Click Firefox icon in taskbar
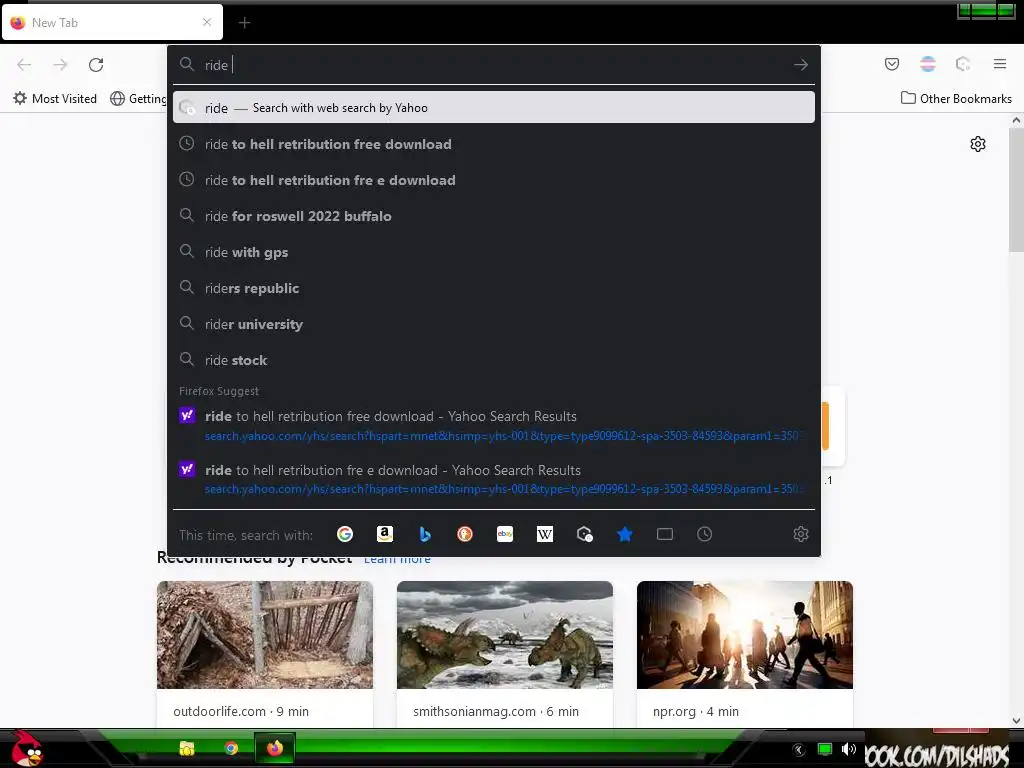The height and width of the screenshot is (768, 1024). click(x=275, y=748)
